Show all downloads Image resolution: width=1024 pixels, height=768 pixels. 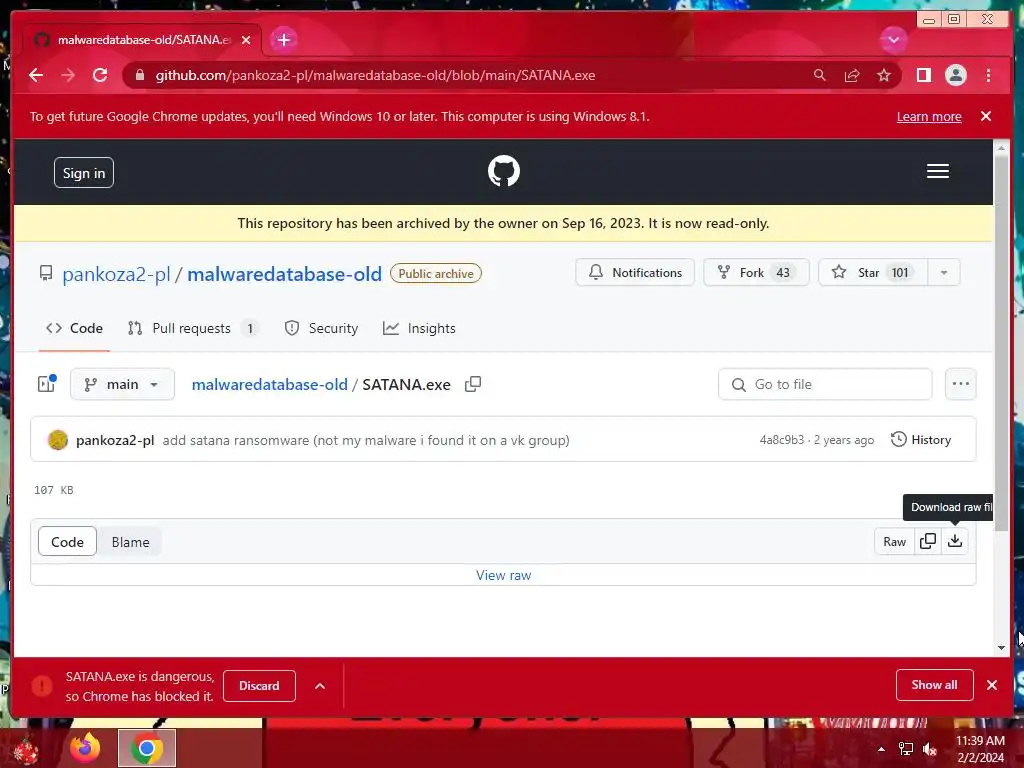coord(934,684)
